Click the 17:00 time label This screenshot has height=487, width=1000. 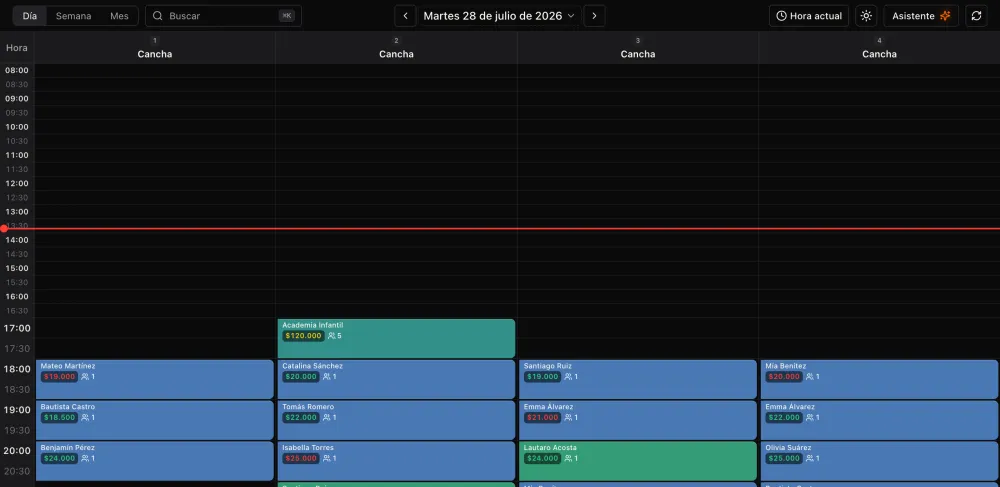[17, 328]
